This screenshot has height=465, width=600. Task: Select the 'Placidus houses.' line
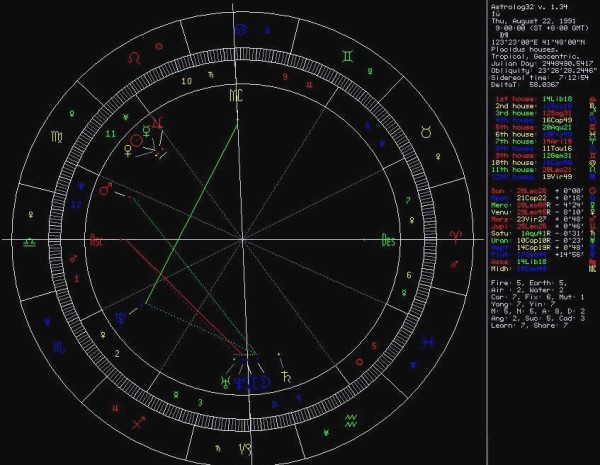click(525, 49)
